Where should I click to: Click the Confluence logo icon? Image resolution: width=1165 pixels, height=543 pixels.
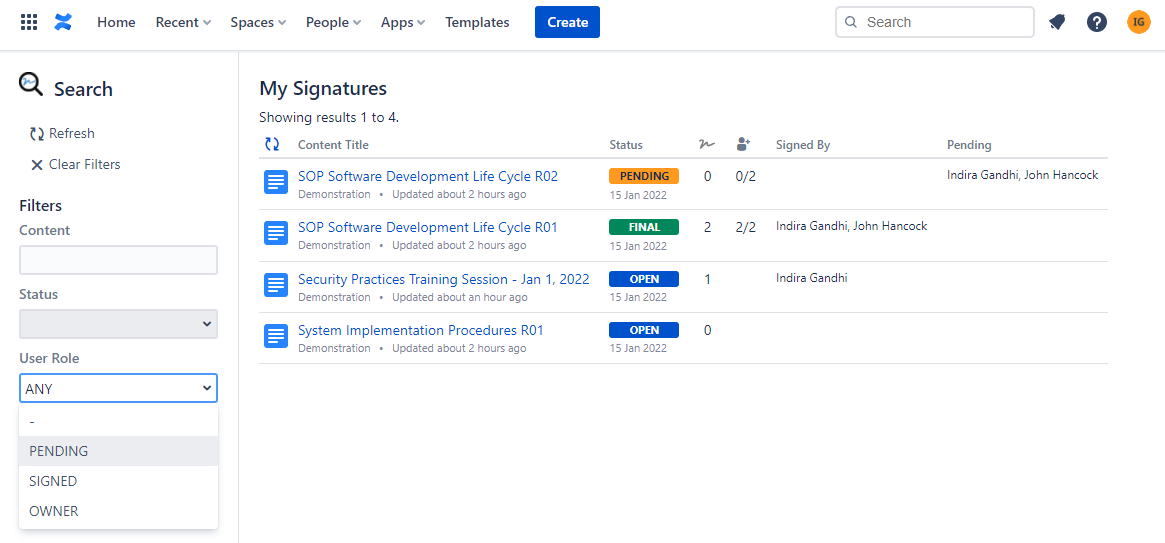tap(64, 22)
